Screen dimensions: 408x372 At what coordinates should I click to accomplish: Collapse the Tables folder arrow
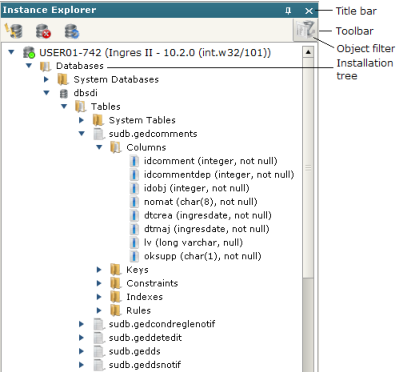(x=64, y=107)
